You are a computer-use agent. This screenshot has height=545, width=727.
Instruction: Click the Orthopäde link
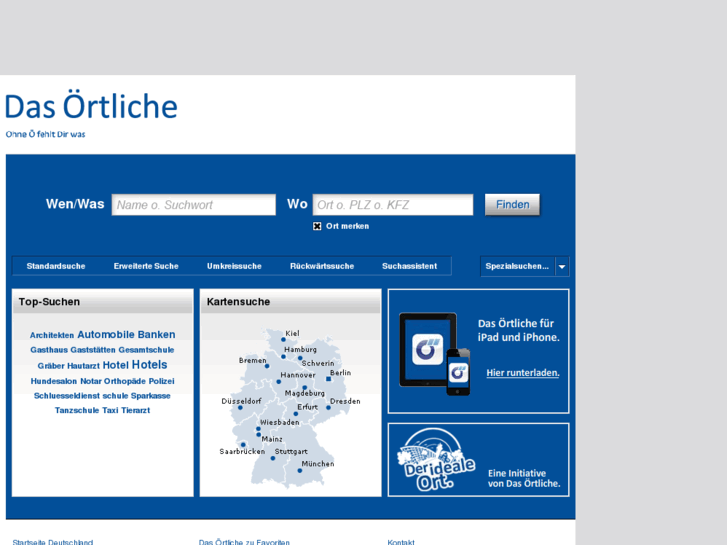point(125,381)
